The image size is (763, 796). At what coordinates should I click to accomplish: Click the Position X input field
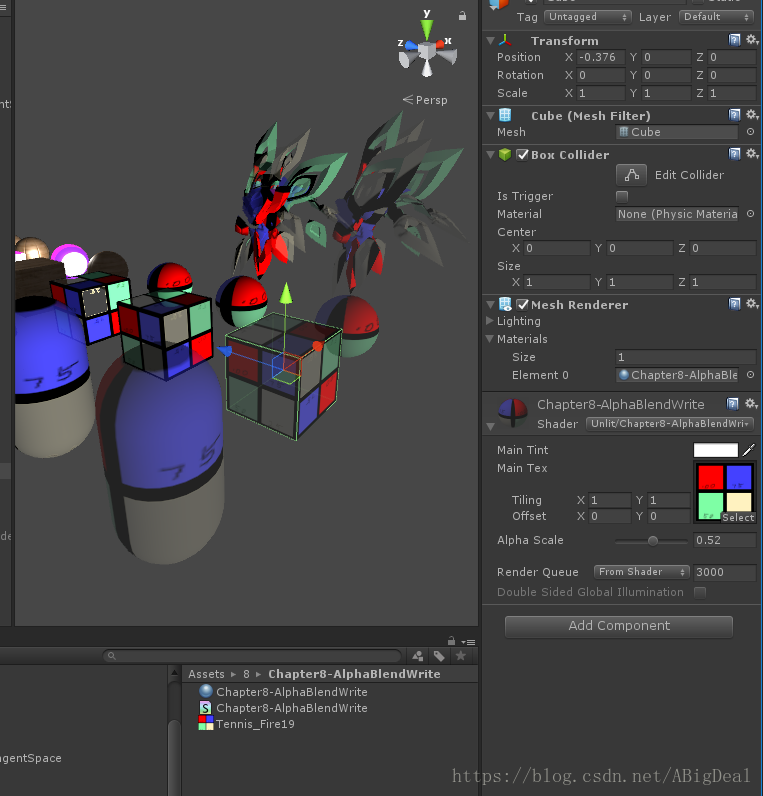coord(601,57)
